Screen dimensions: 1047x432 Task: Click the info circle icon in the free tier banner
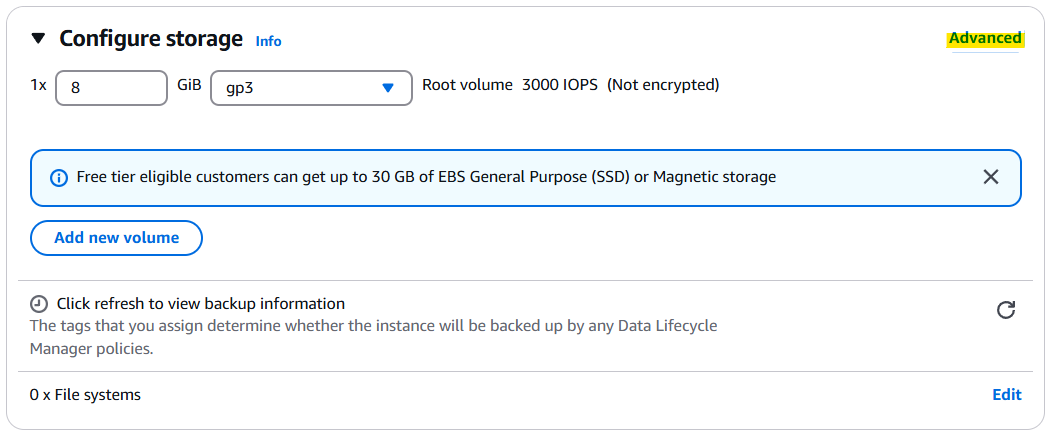click(x=59, y=178)
